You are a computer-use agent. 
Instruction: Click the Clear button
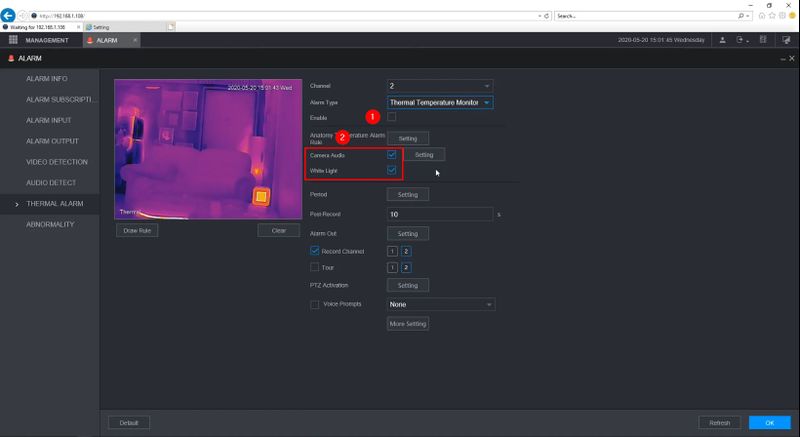pos(279,230)
